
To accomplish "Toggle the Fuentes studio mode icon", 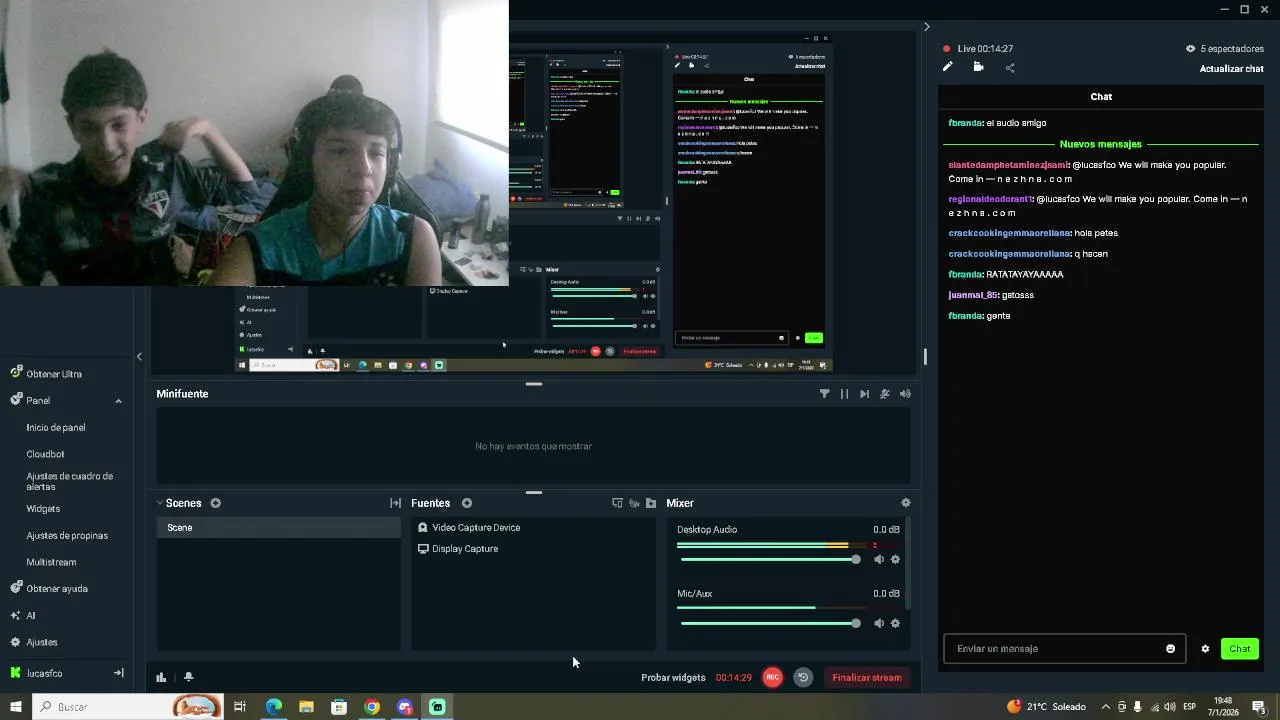I will tap(634, 503).
